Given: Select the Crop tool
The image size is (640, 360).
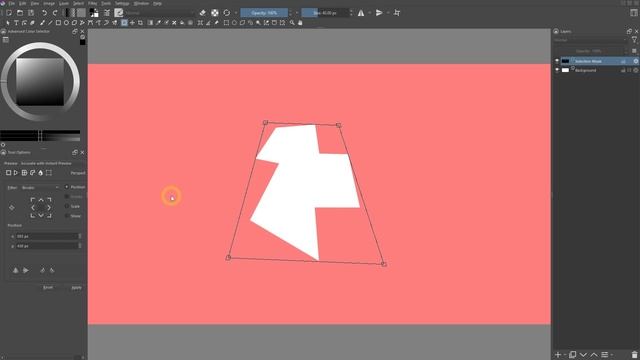Looking at the screenshot, I should tap(140, 23).
